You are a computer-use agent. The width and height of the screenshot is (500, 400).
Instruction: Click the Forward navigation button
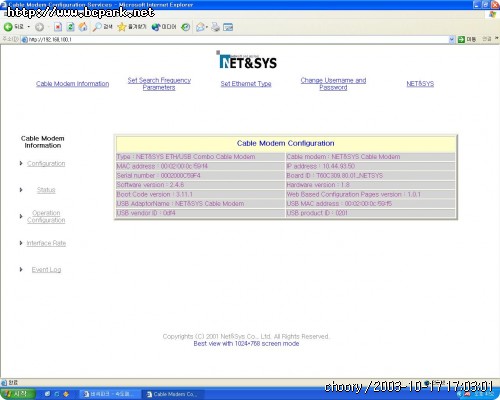(x=39, y=27)
